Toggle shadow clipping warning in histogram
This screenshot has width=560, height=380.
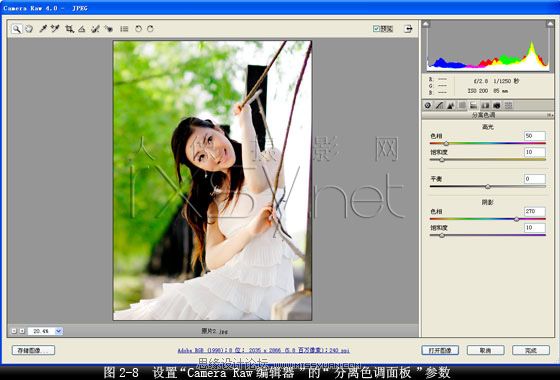[426, 24]
